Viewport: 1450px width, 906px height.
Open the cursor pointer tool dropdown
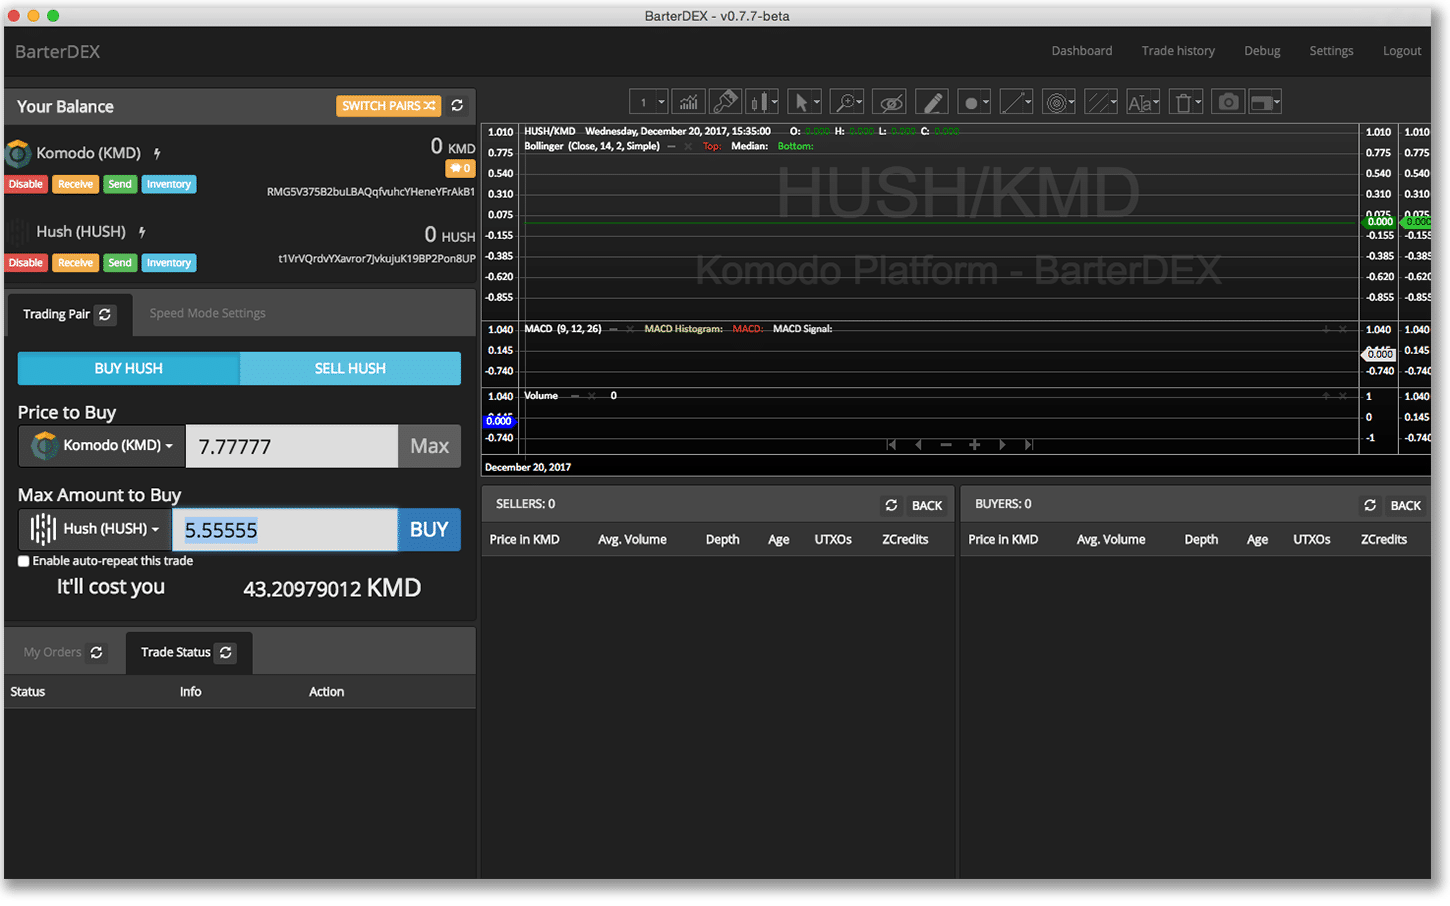click(804, 102)
